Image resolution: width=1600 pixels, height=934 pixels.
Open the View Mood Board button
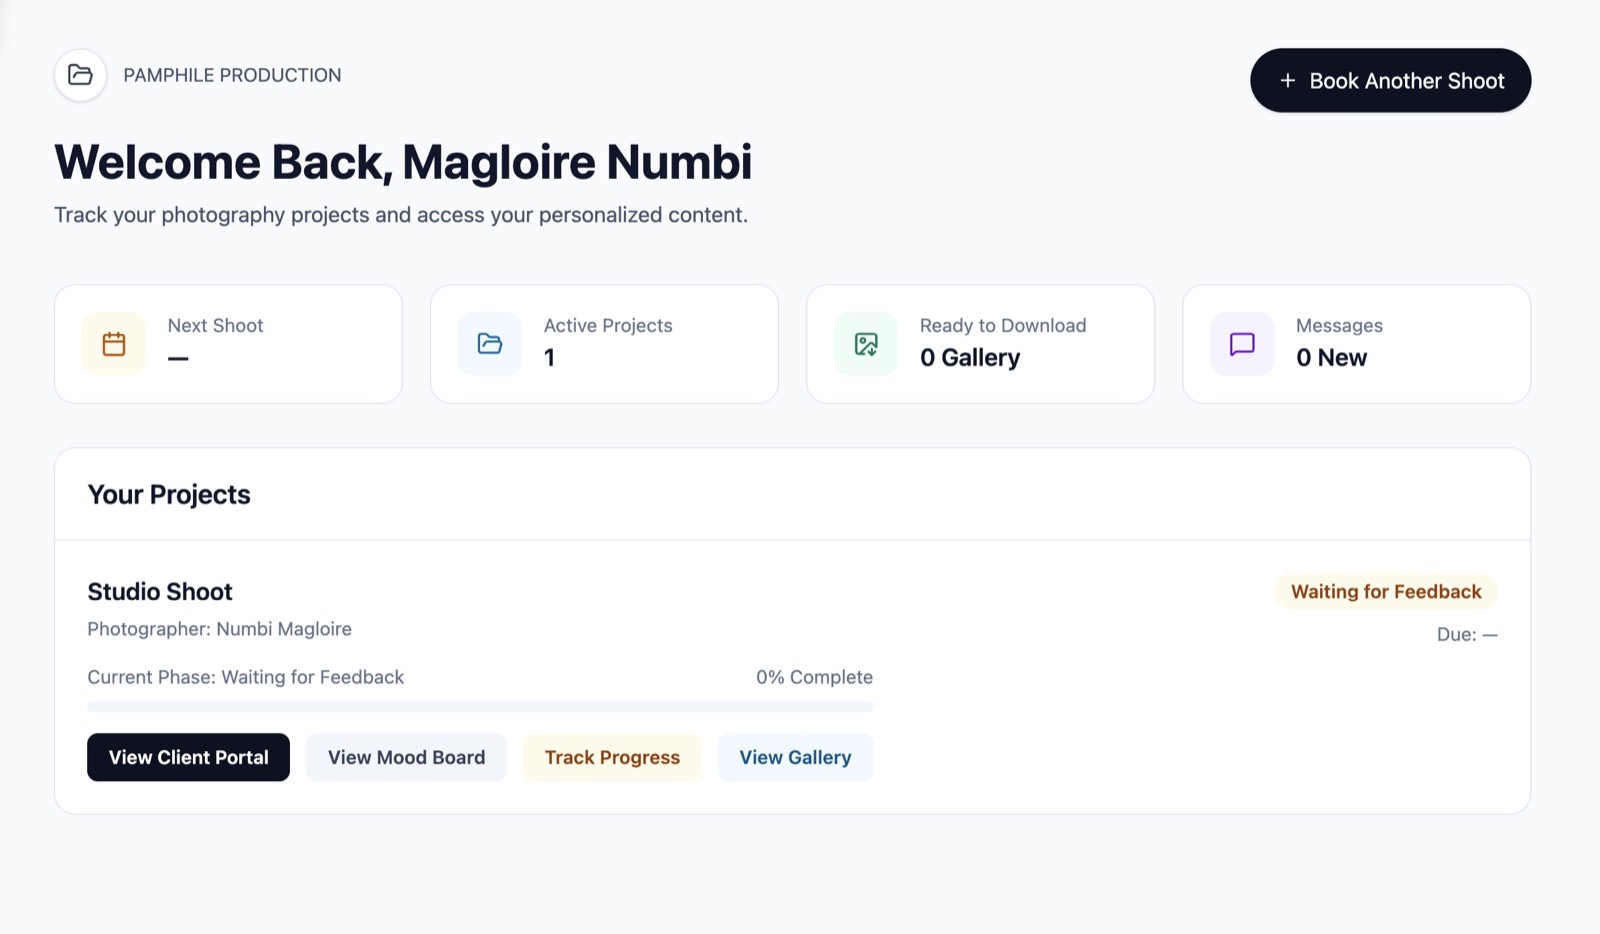point(406,757)
